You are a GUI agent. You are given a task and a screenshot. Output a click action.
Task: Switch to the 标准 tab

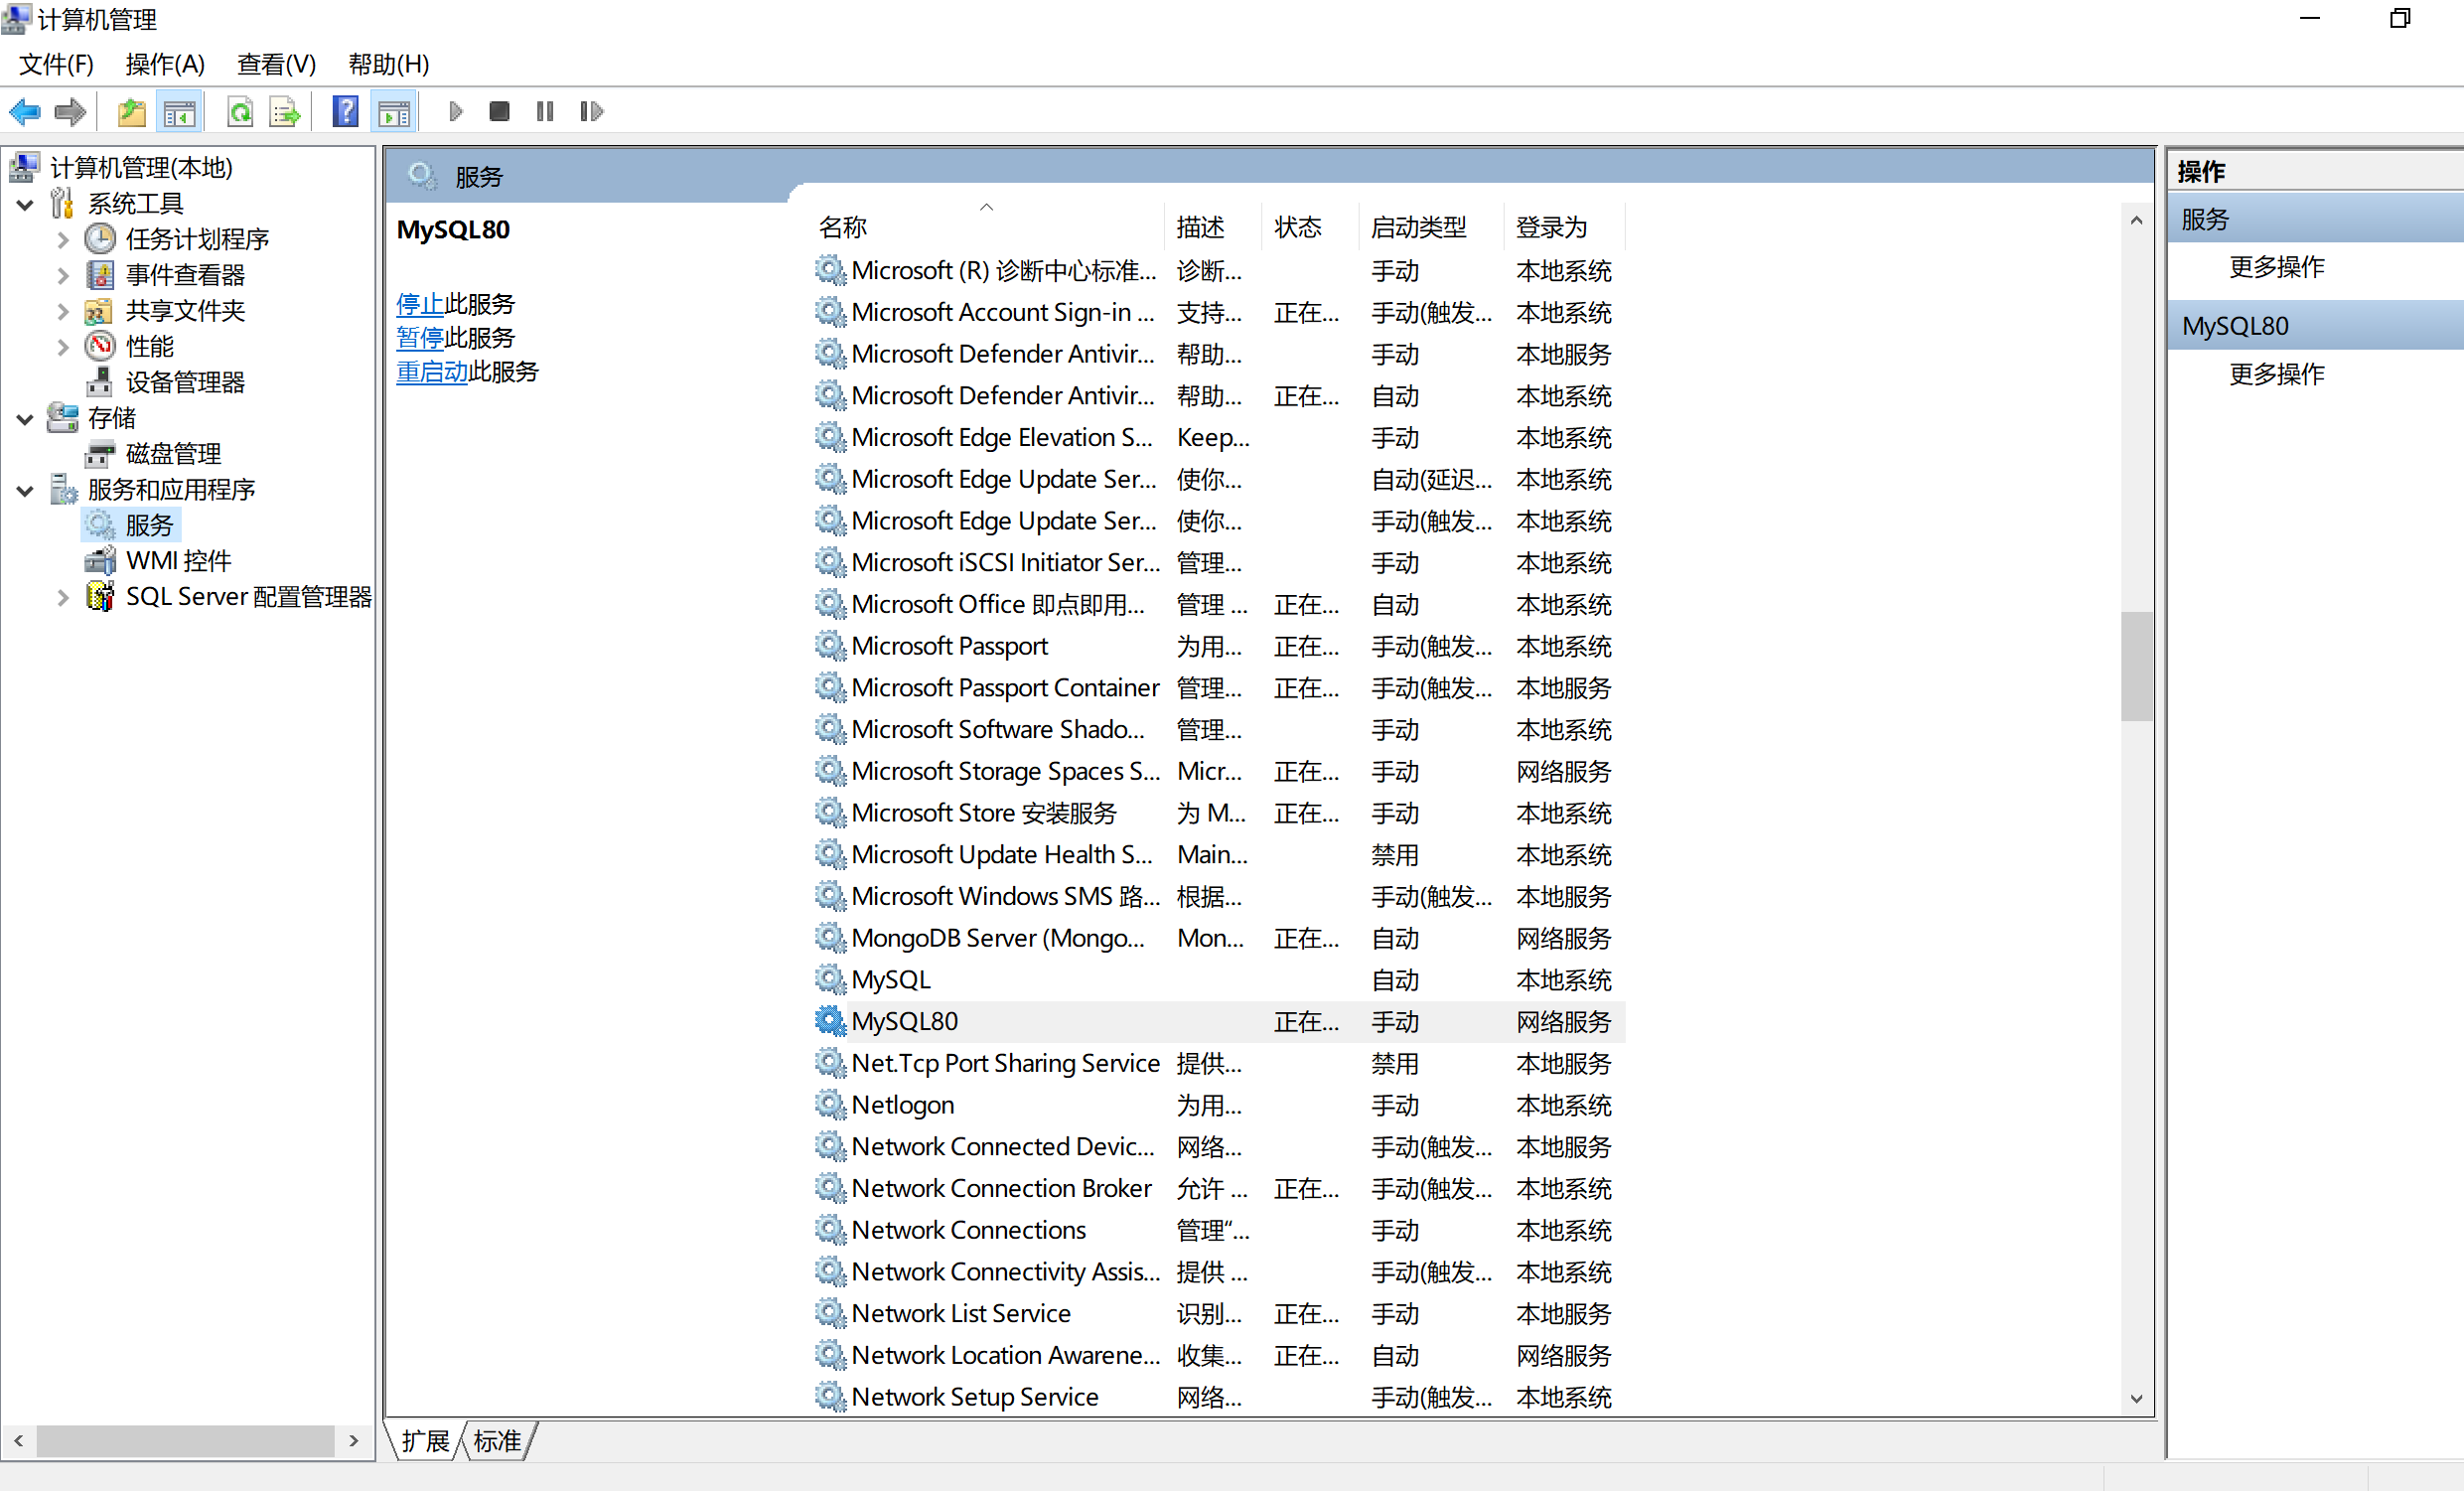click(497, 1441)
